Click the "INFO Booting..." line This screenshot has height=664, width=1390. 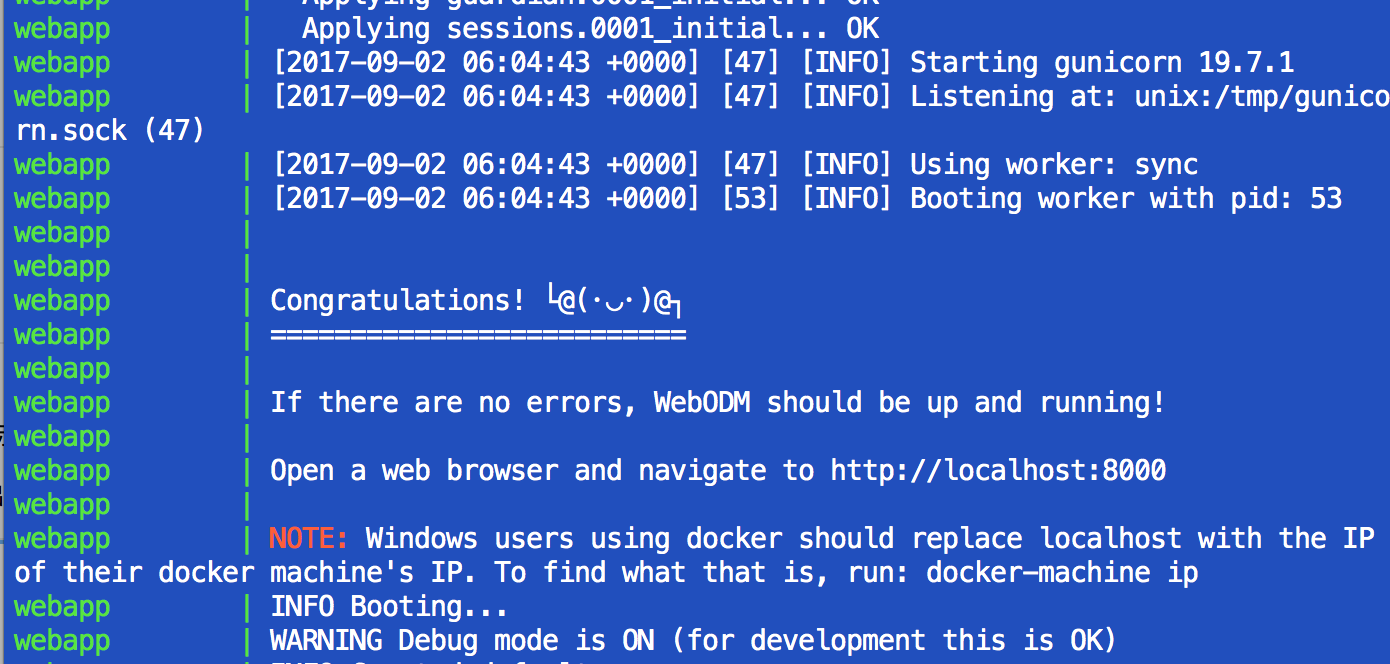pyautogui.click(x=389, y=607)
